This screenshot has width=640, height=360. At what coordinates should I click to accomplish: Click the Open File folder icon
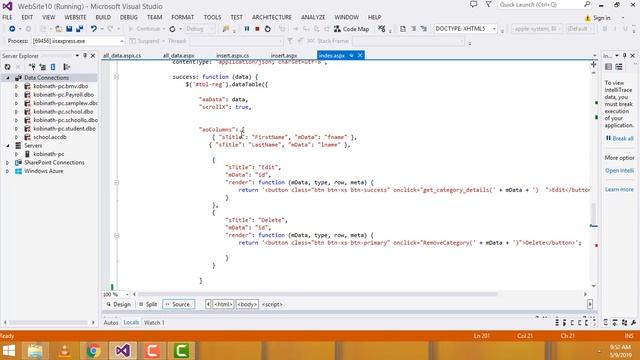click(59, 29)
